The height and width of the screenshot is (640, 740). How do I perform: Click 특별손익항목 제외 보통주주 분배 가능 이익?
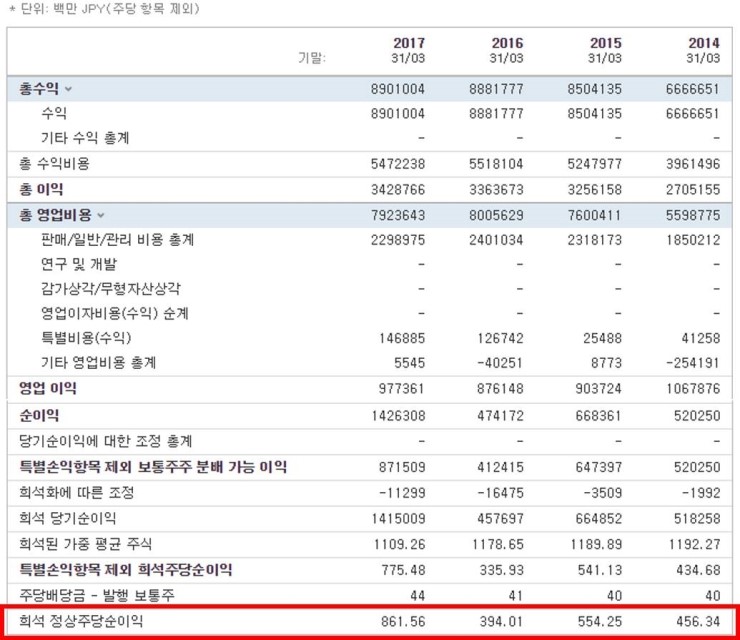(153, 467)
